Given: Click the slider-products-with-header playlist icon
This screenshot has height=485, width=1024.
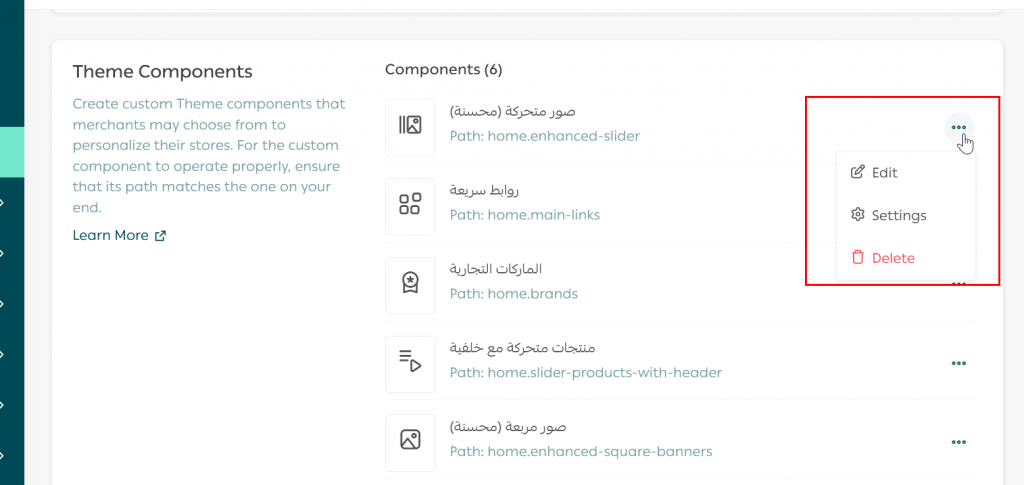Looking at the screenshot, I should tap(410, 362).
